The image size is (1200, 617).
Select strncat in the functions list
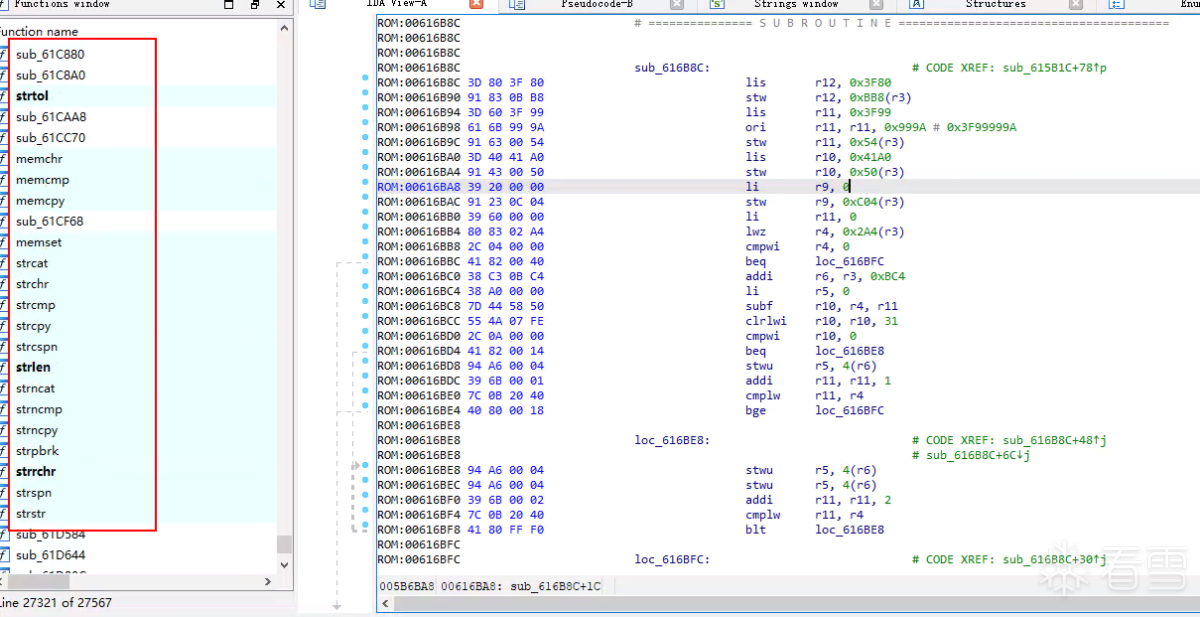[35, 388]
